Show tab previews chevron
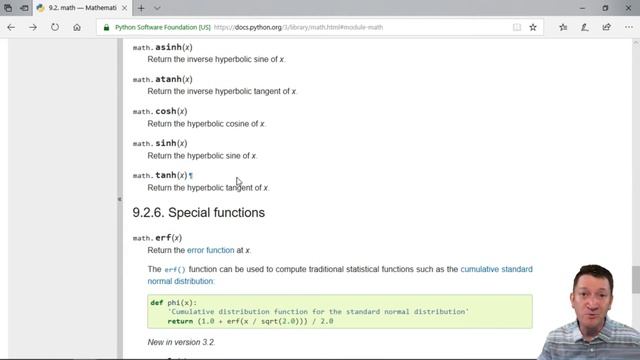Screen dimensions: 640x360 157,8
